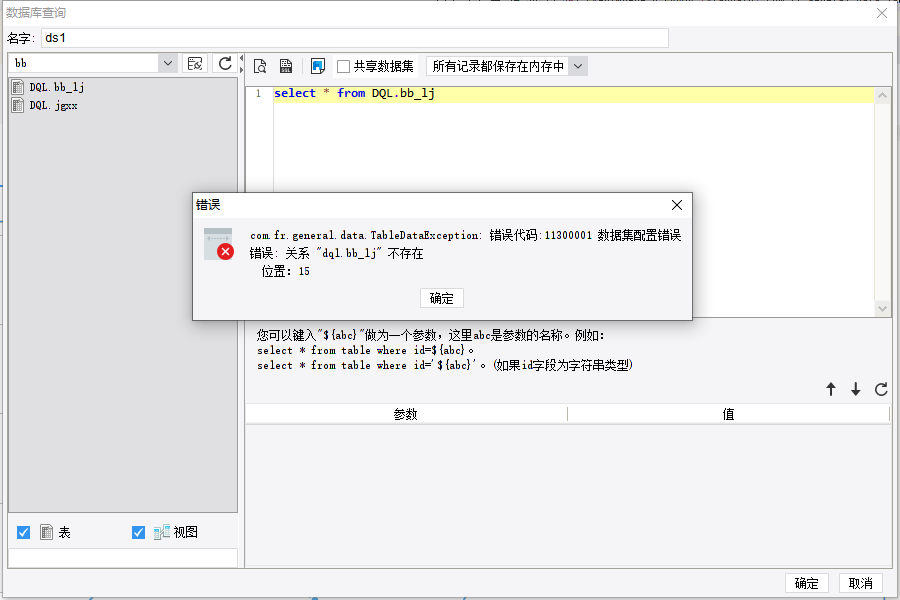Uncheck the 表 checkbox

click(x=24, y=533)
